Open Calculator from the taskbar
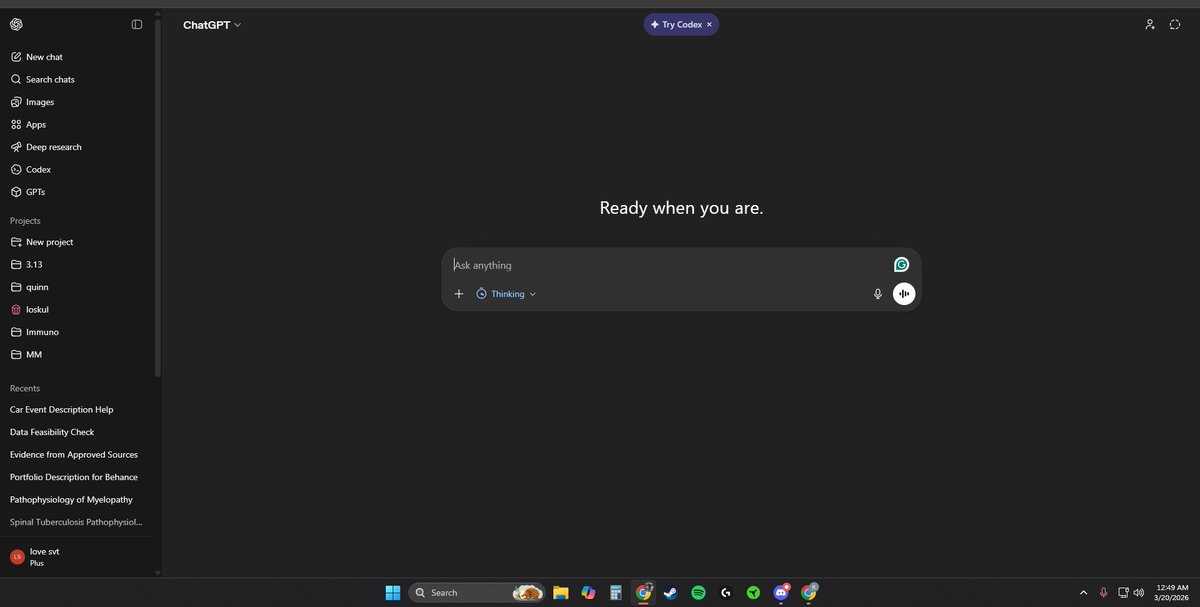Image resolution: width=1200 pixels, height=607 pixels. [616, 592]
